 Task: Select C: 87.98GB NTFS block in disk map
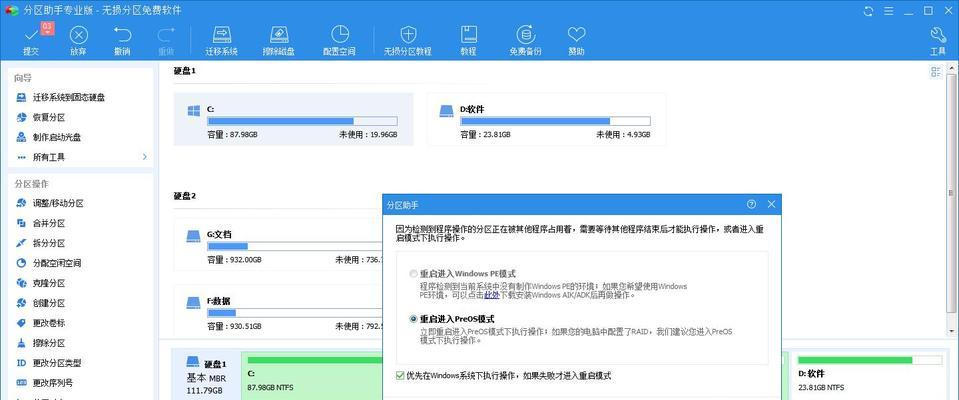tap(312, 377)
